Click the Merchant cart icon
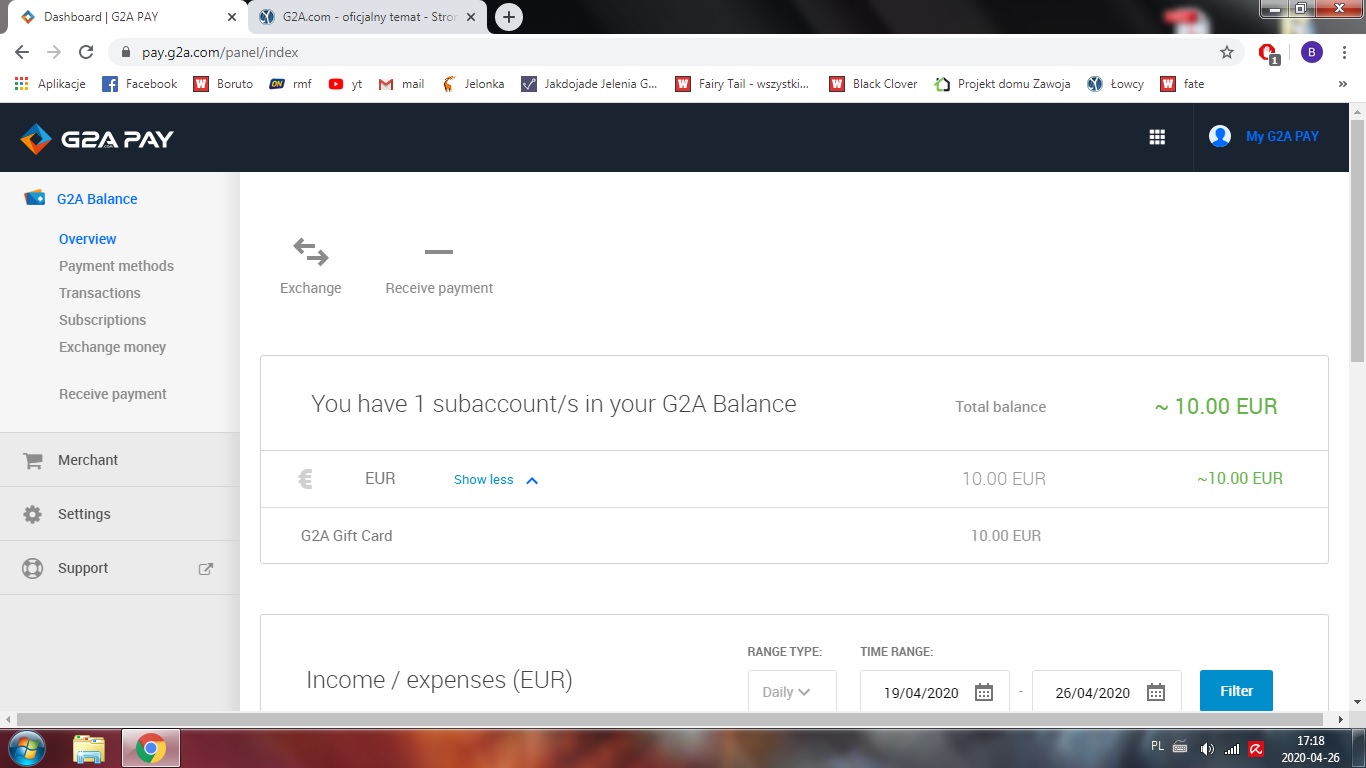The width and height of the screenshot is (1366, 768). [33, 461]
